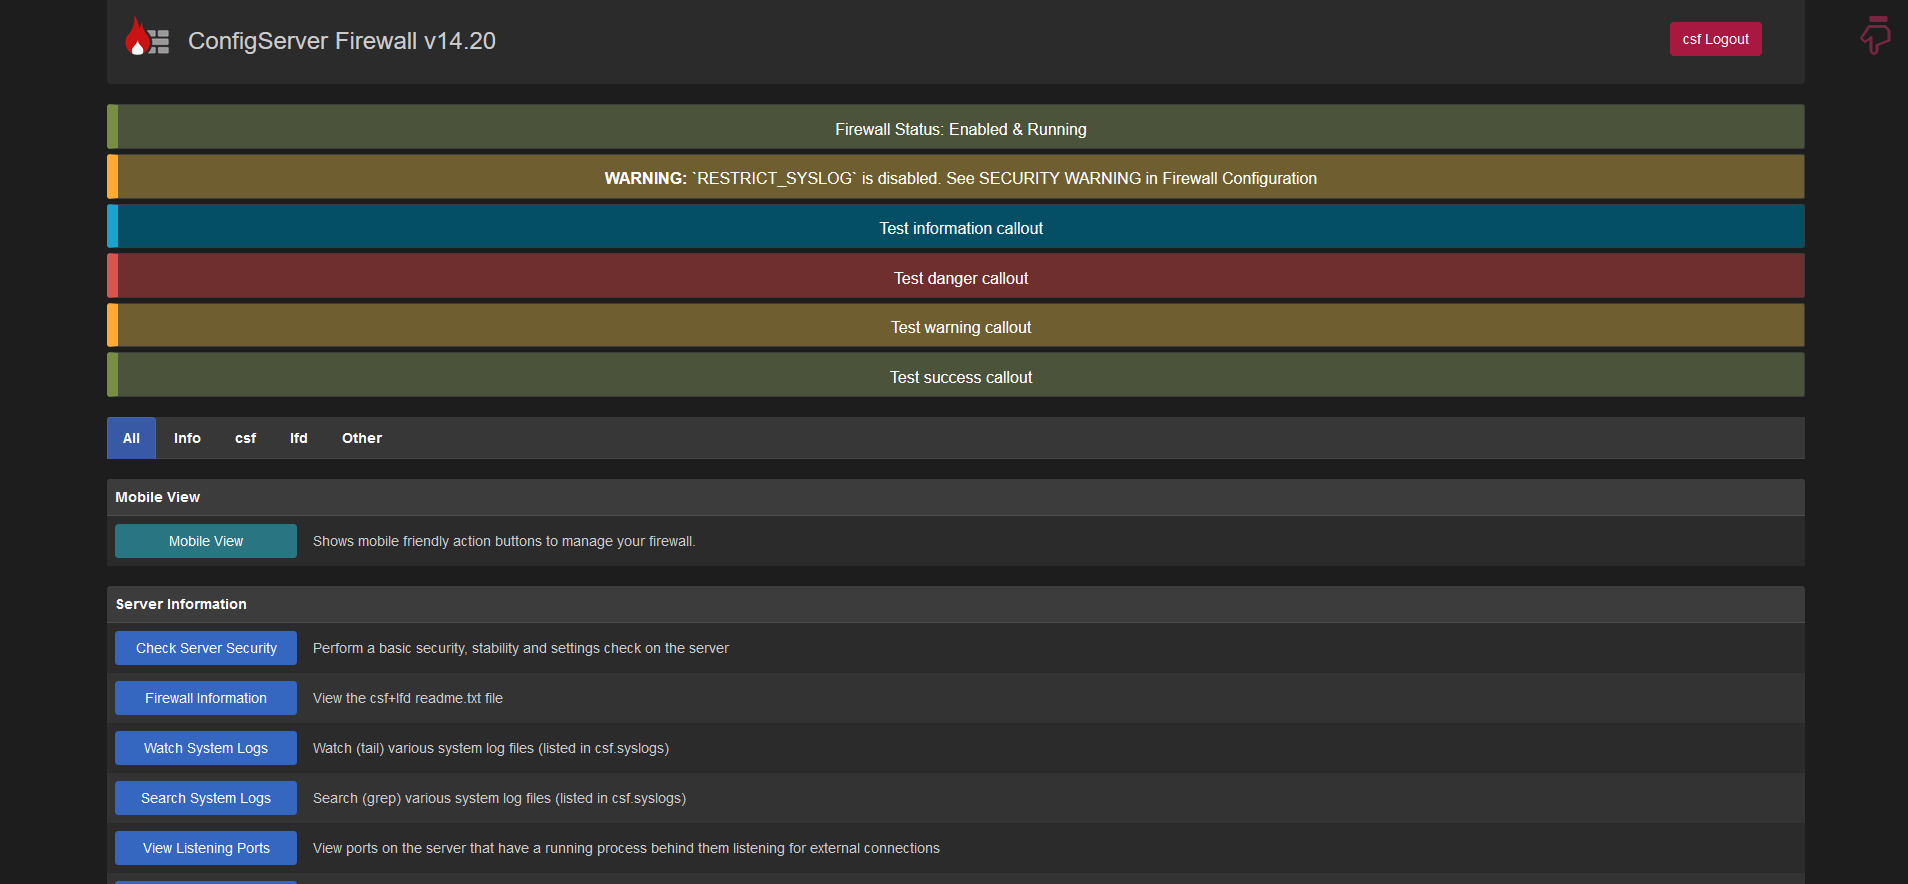Click the pink pointer icon at top right

point(1875,35)
